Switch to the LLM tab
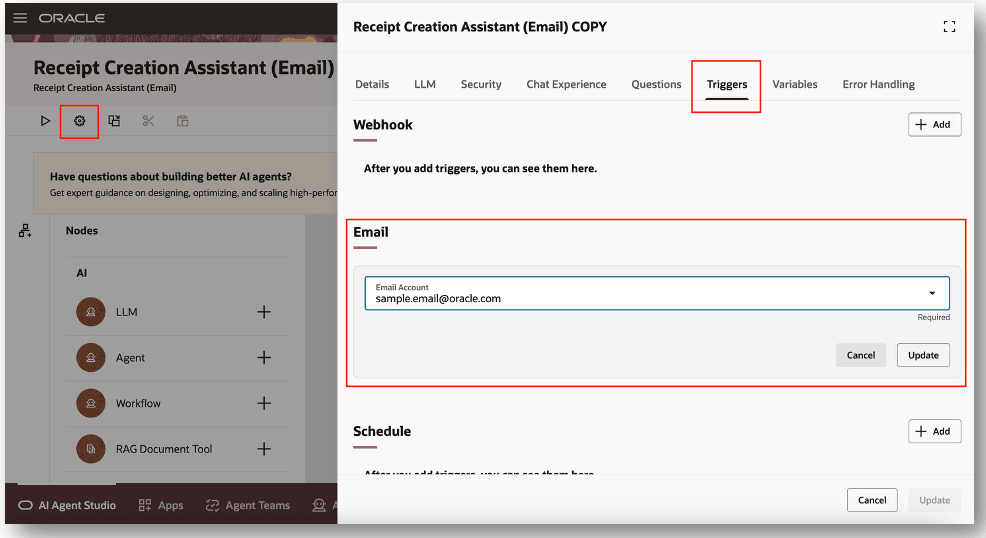 (425, 84)
